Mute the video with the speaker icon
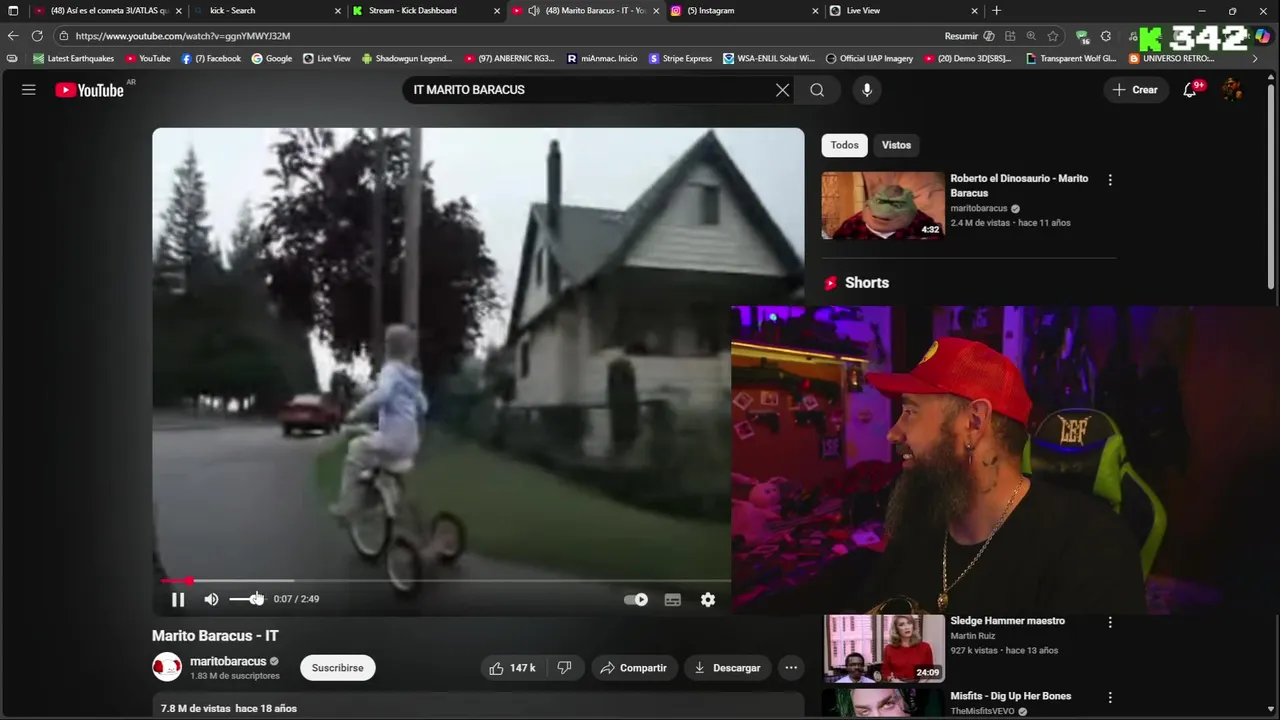This screenshot has width=1280, height=720. point(211,599)
